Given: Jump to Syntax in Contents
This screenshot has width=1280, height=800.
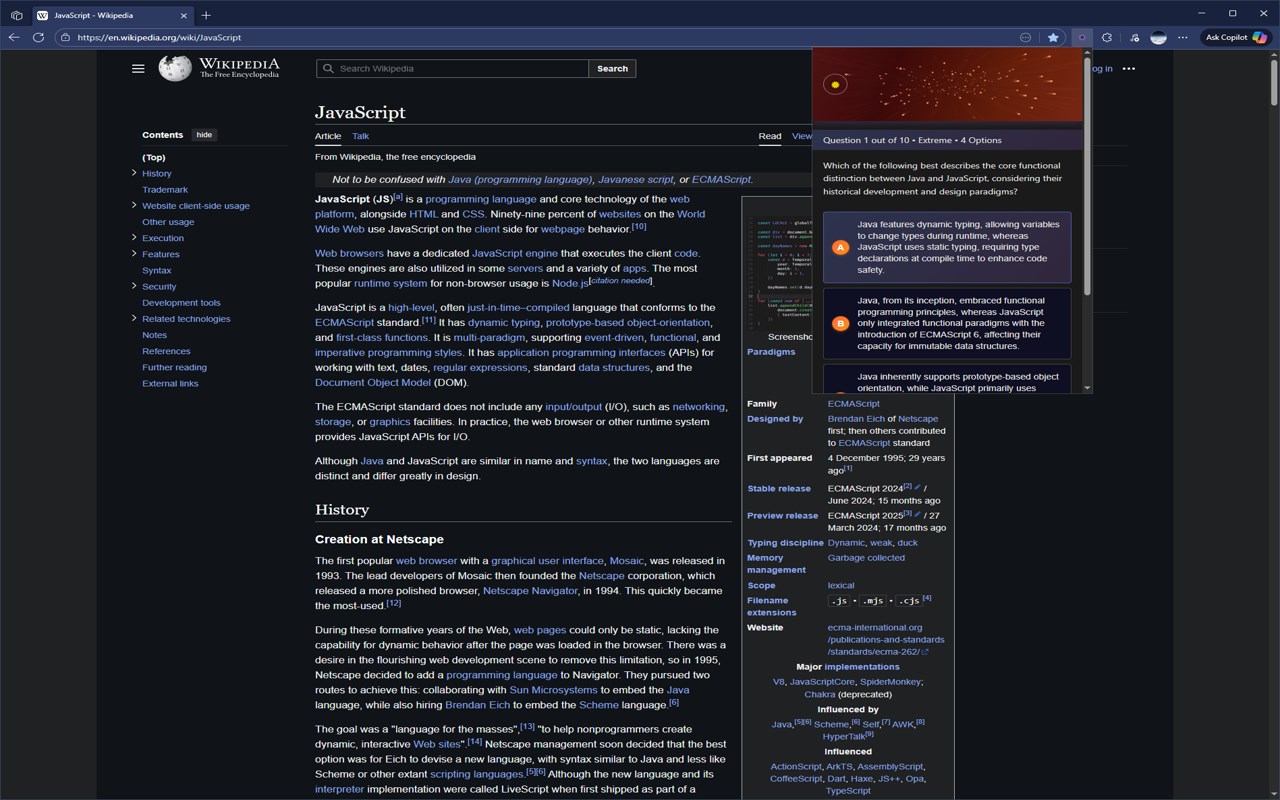Looking at the screenshot, I should [157, 270].
